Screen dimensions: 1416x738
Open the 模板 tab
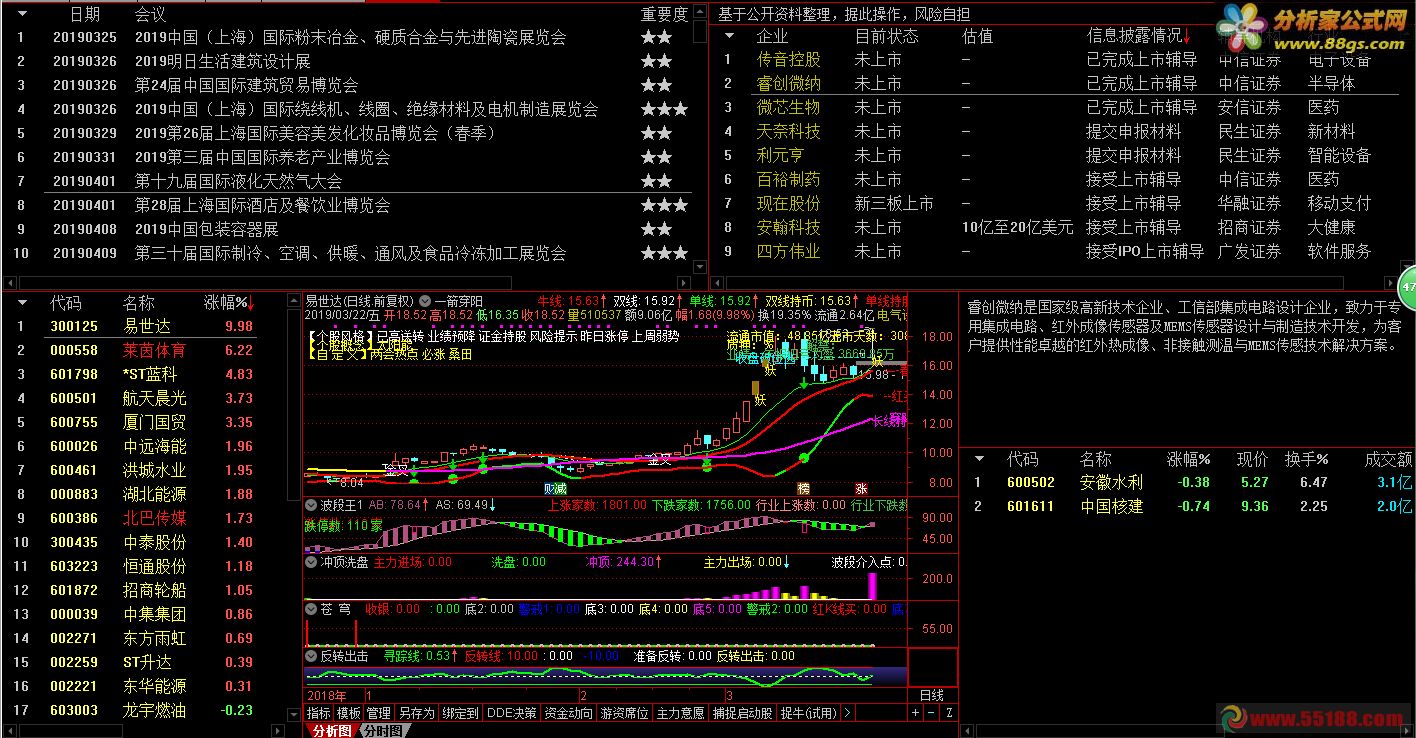(x=348, y=713)
